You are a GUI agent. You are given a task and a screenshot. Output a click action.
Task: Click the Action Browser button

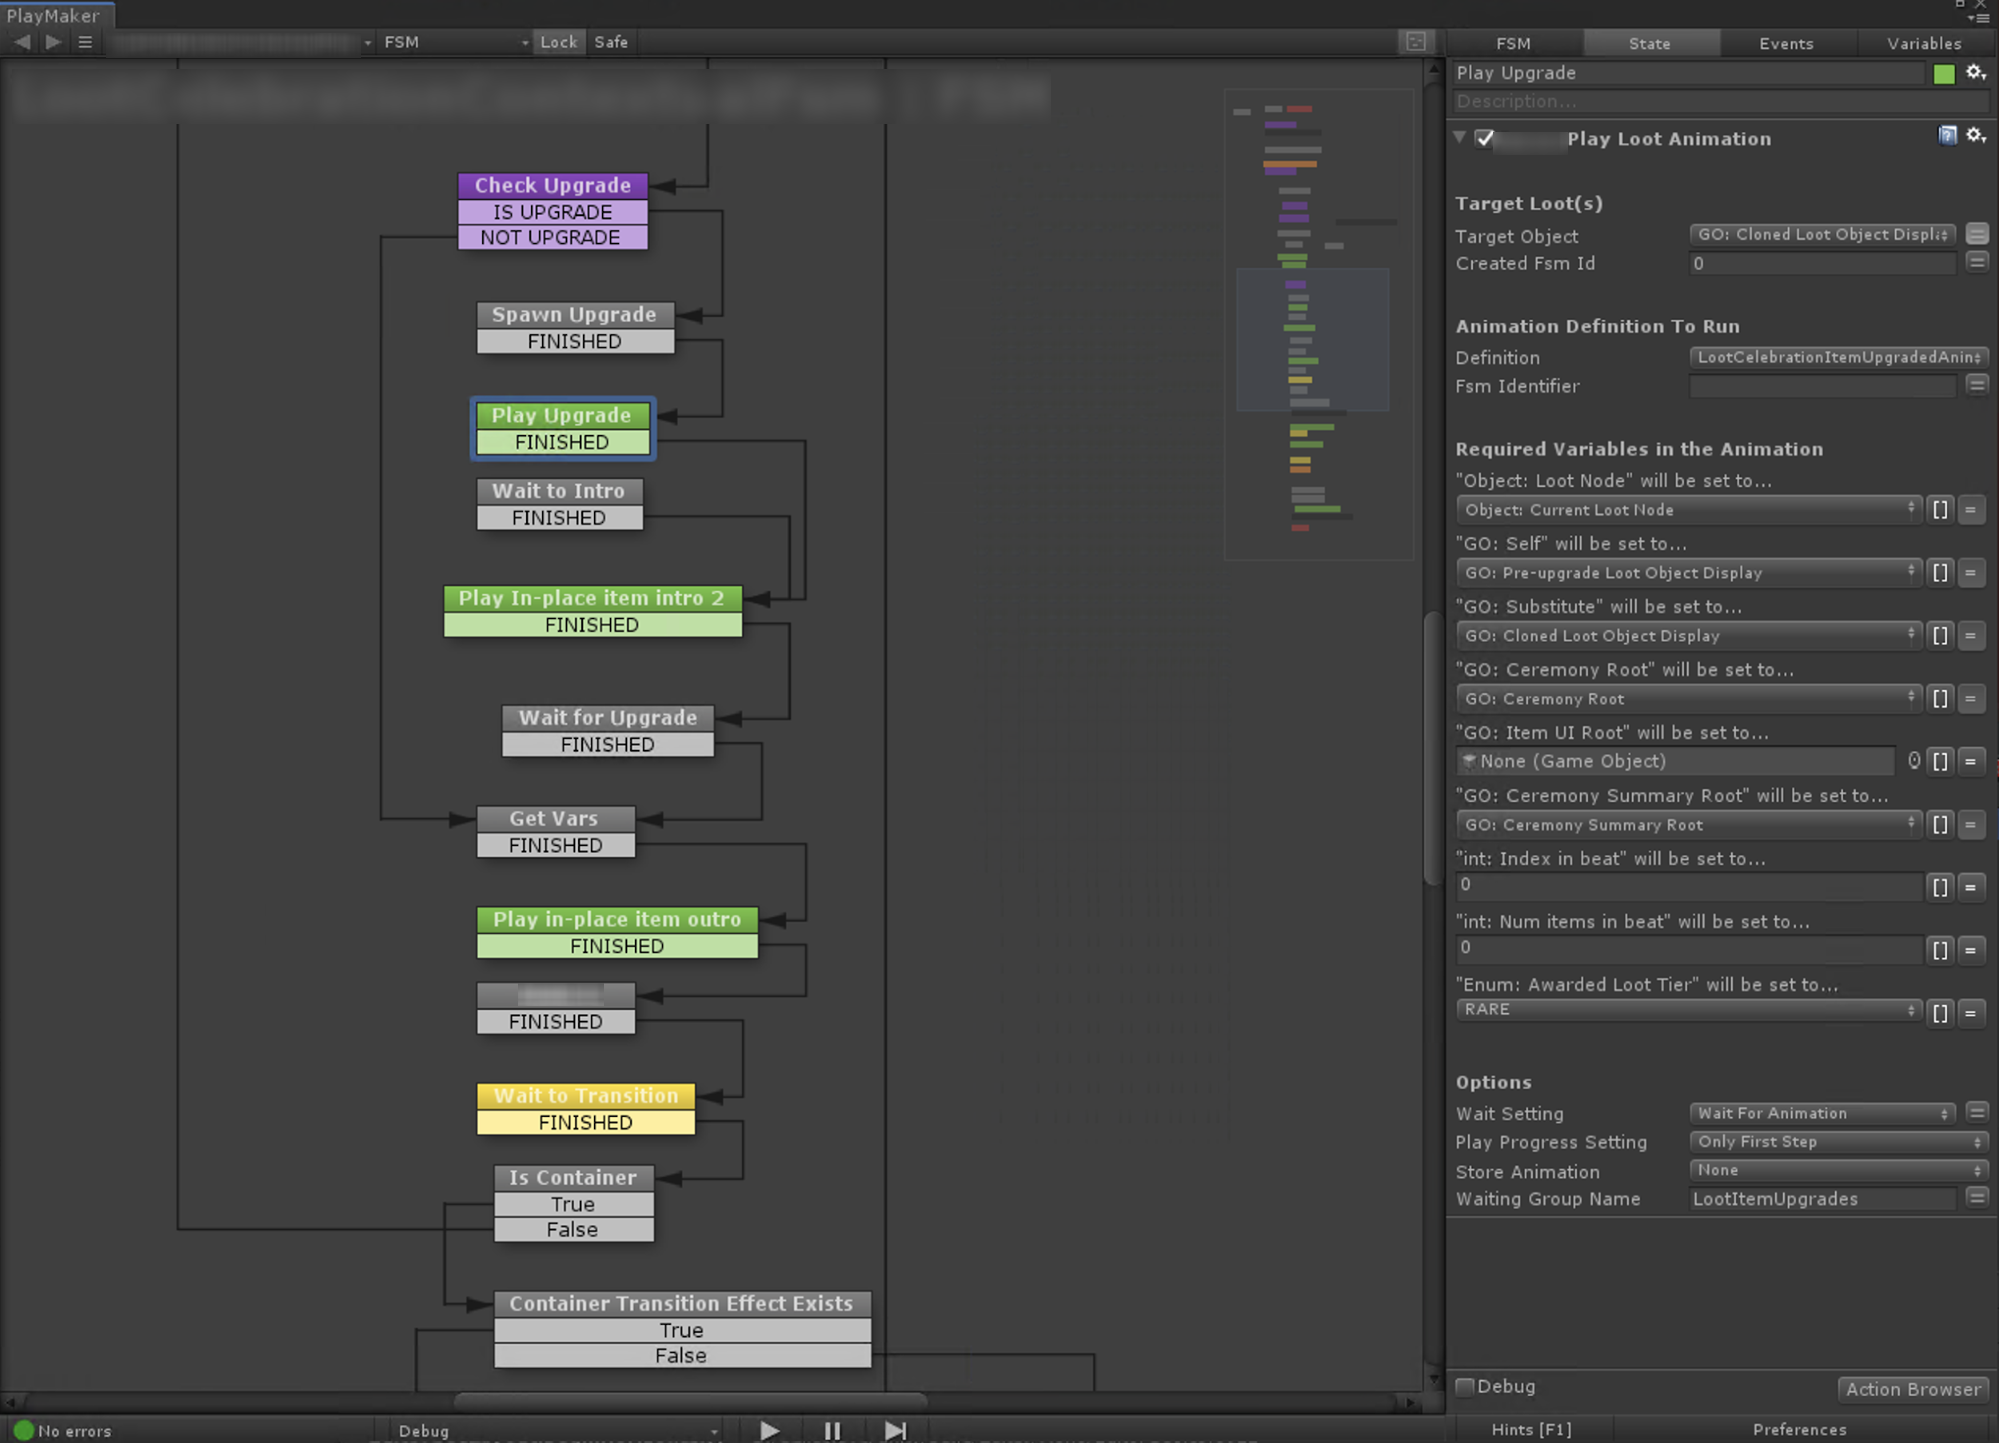pyautogui.click(x=1912, y=1387)
